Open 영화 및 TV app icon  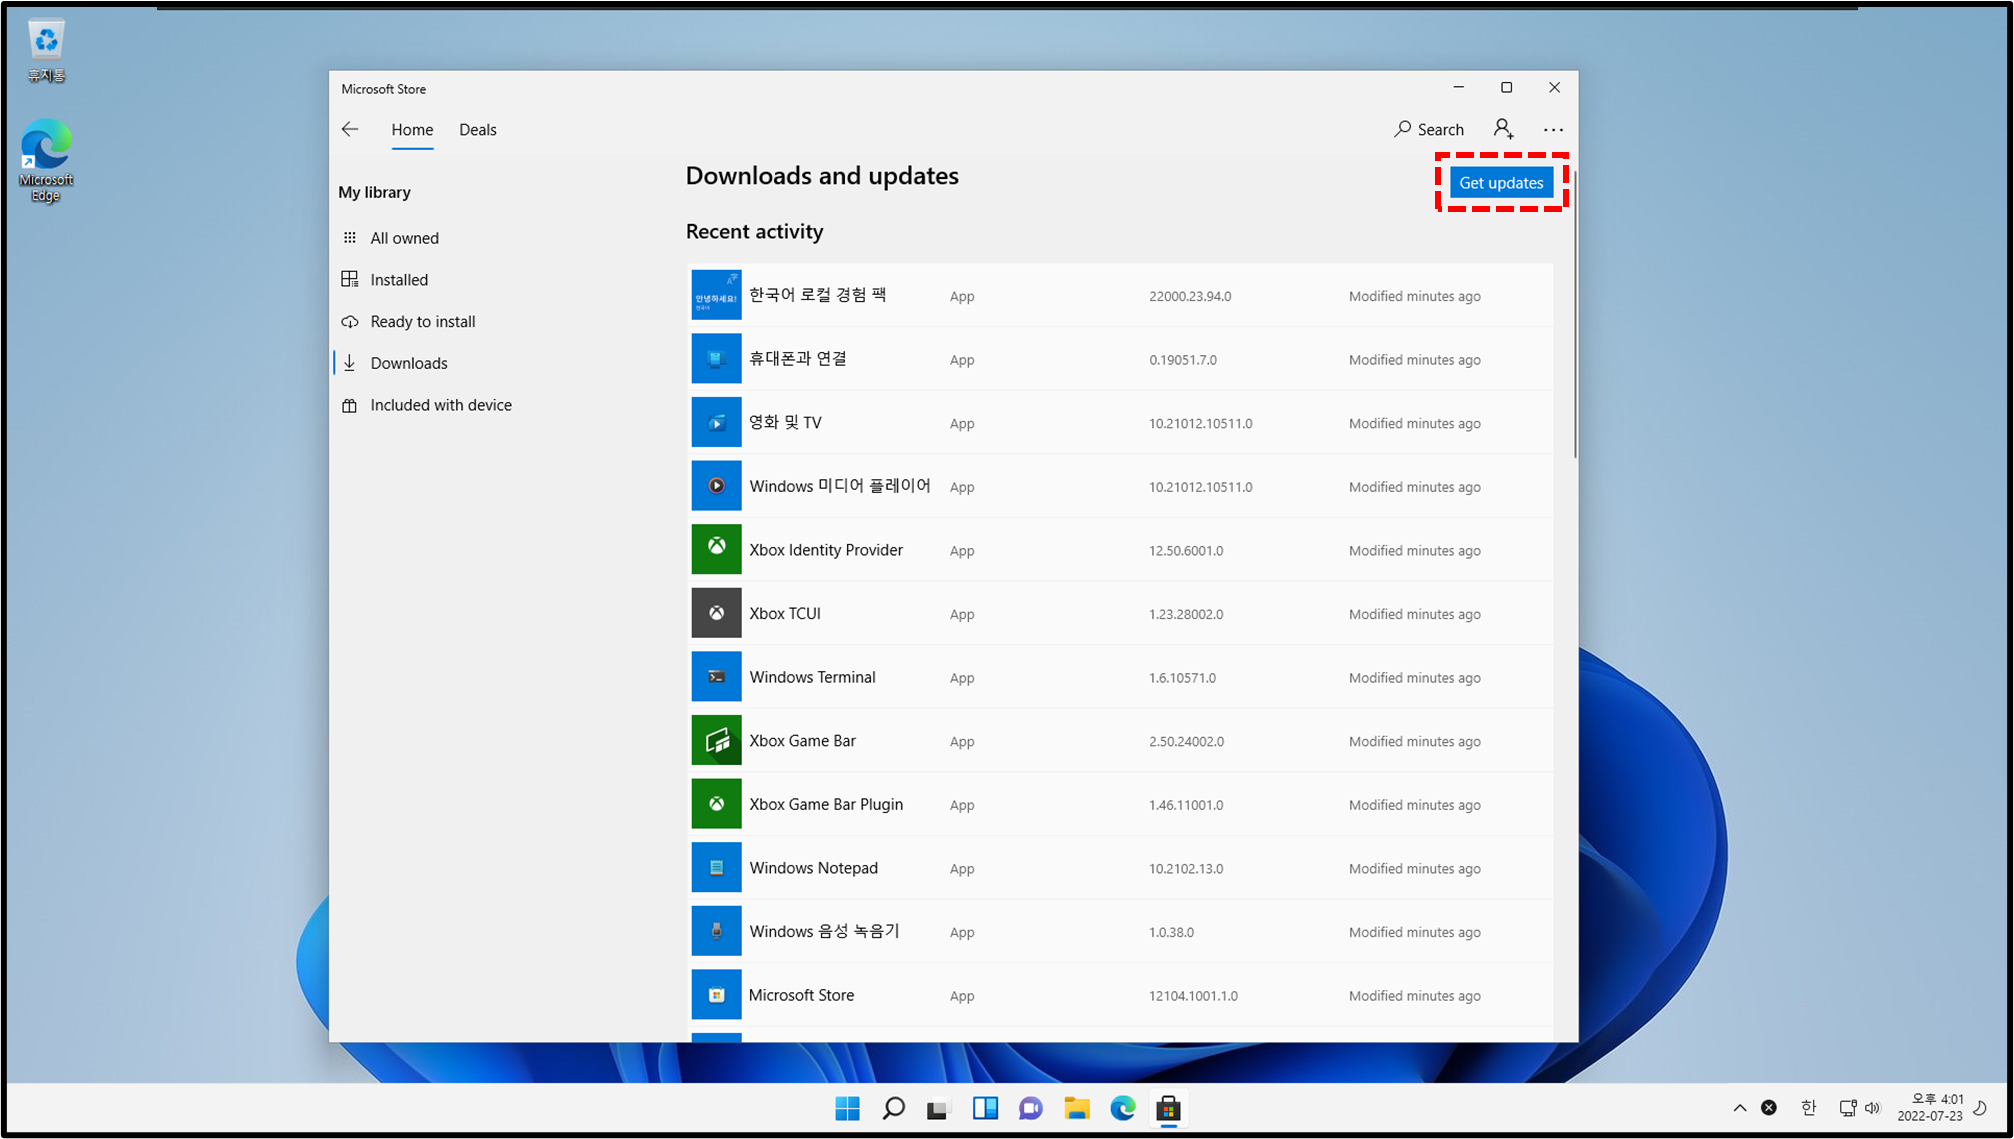point(716,422)
